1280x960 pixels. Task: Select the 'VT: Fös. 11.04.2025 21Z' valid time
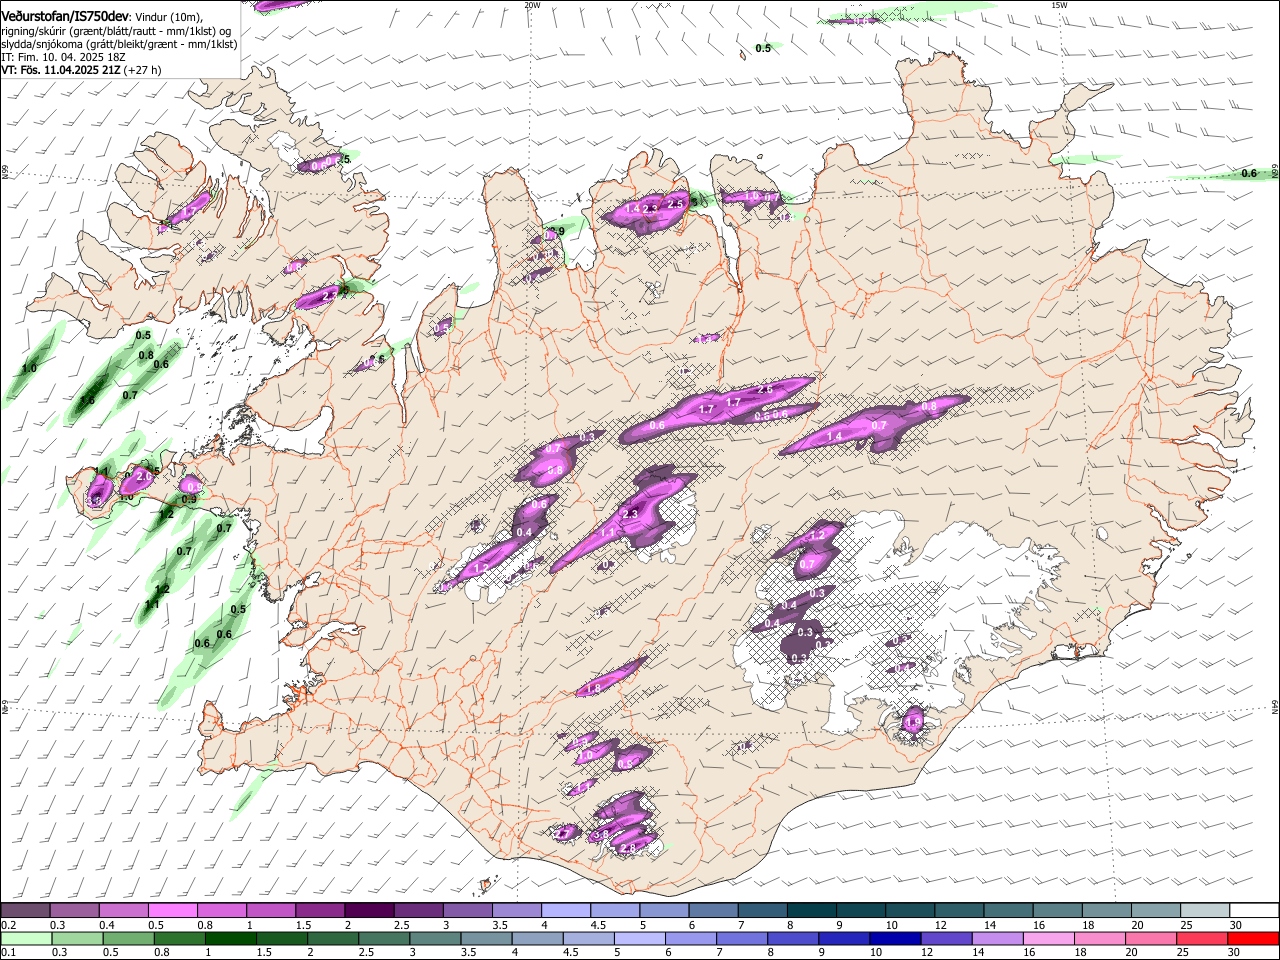62,71
